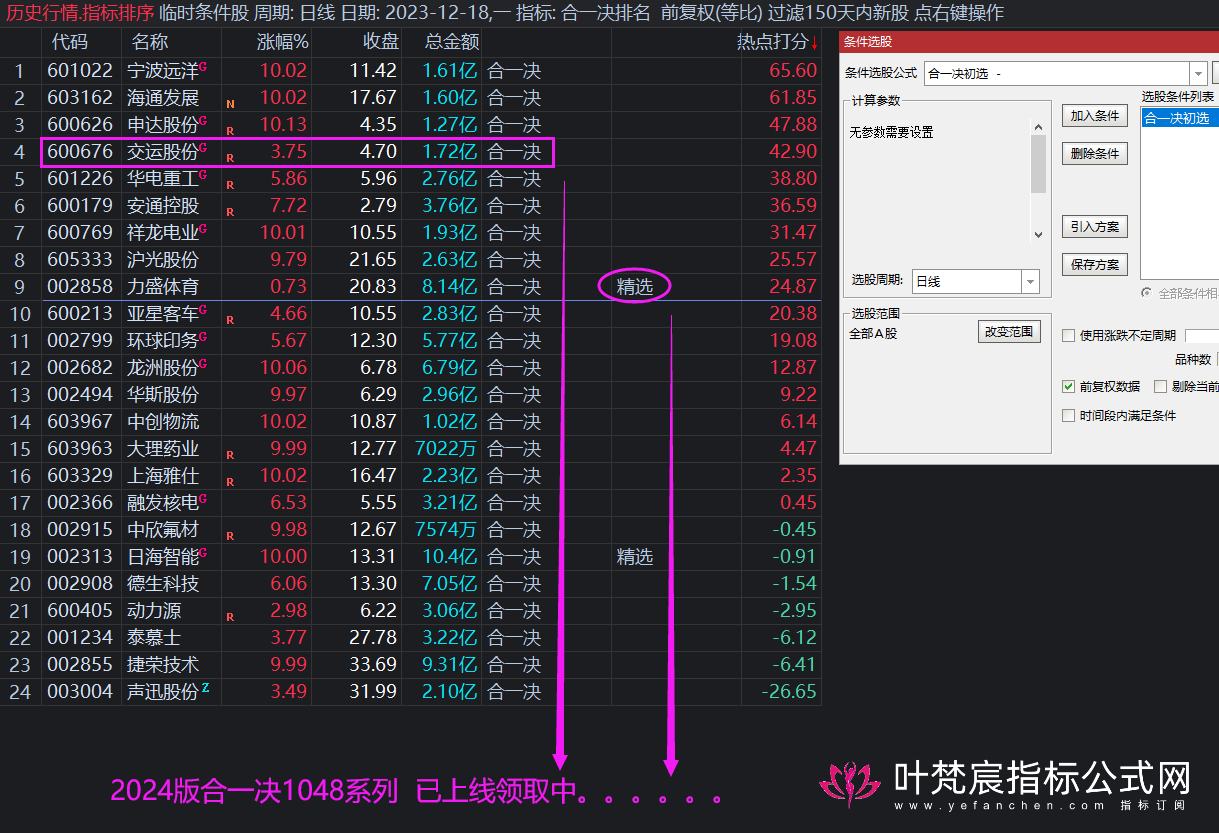Click the Z marker beside 声迅股份
The height and width of the screenshot is (833, 1219).
pyautogui.click(x=205, y=687)
